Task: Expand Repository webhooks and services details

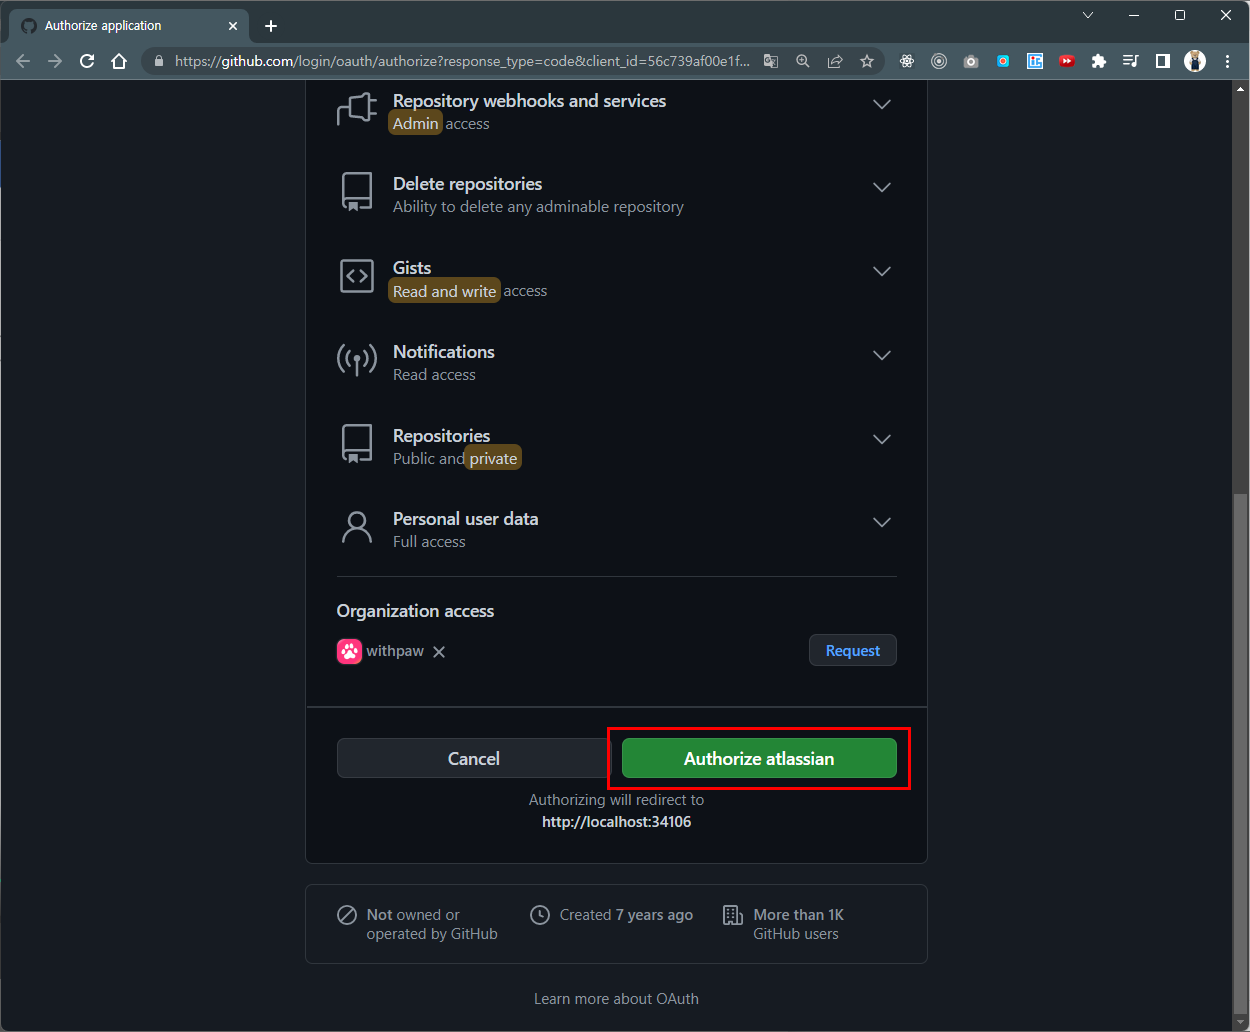Action: [x=882, y=104]
